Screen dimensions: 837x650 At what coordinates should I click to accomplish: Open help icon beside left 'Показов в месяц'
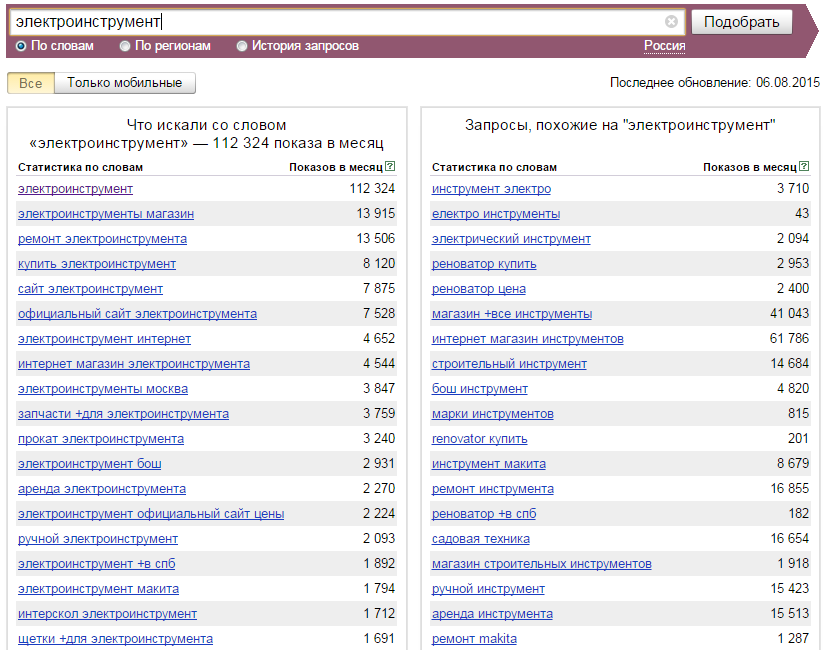tap(390, 167)
